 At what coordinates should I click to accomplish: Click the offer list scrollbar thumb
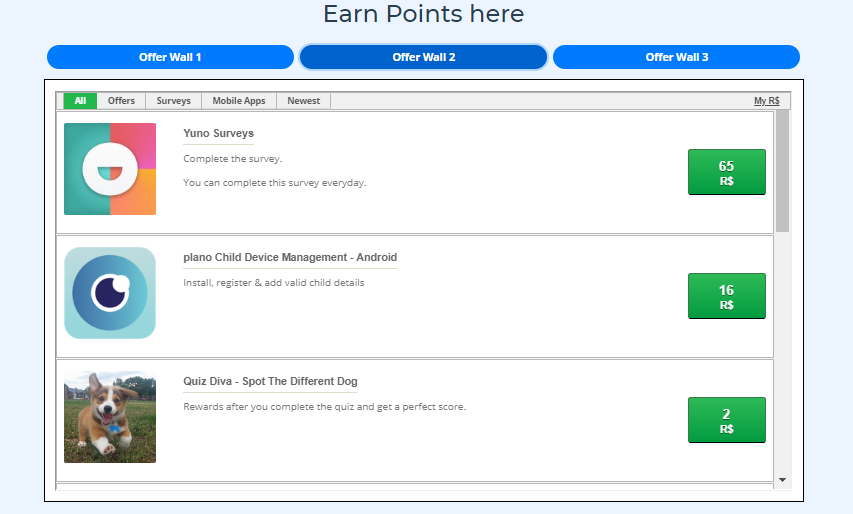pos(782,171)
